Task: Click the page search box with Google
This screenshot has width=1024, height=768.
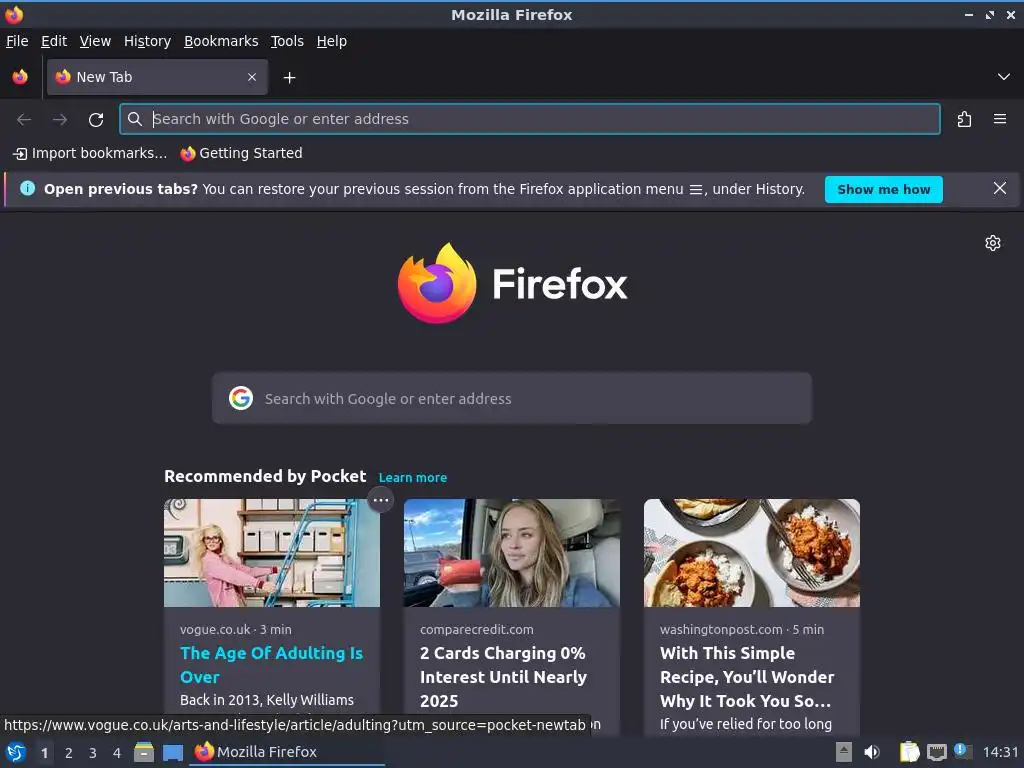Action: 511,398
